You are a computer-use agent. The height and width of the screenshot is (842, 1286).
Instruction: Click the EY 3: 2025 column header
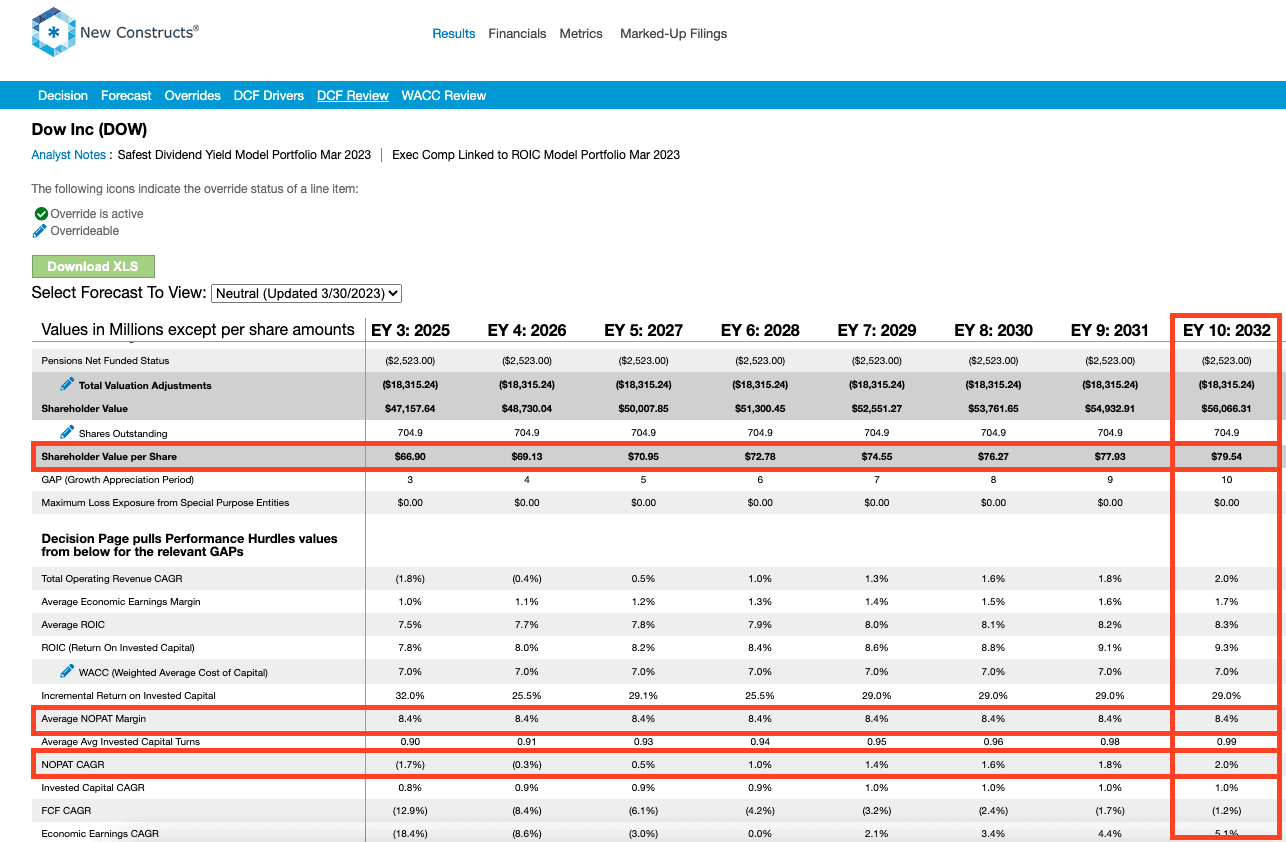click(410, 330)
